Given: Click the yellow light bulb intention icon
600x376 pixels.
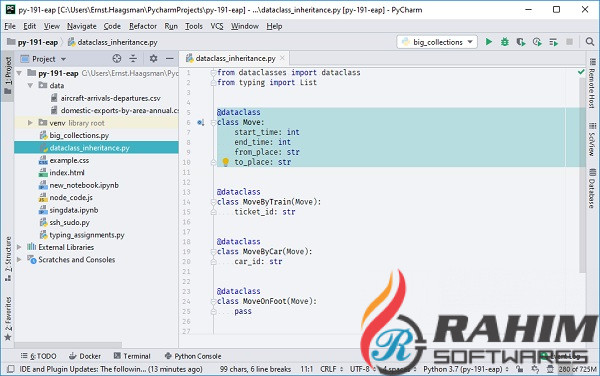Looking at the screenshot, I should click(x=225, y=162).
